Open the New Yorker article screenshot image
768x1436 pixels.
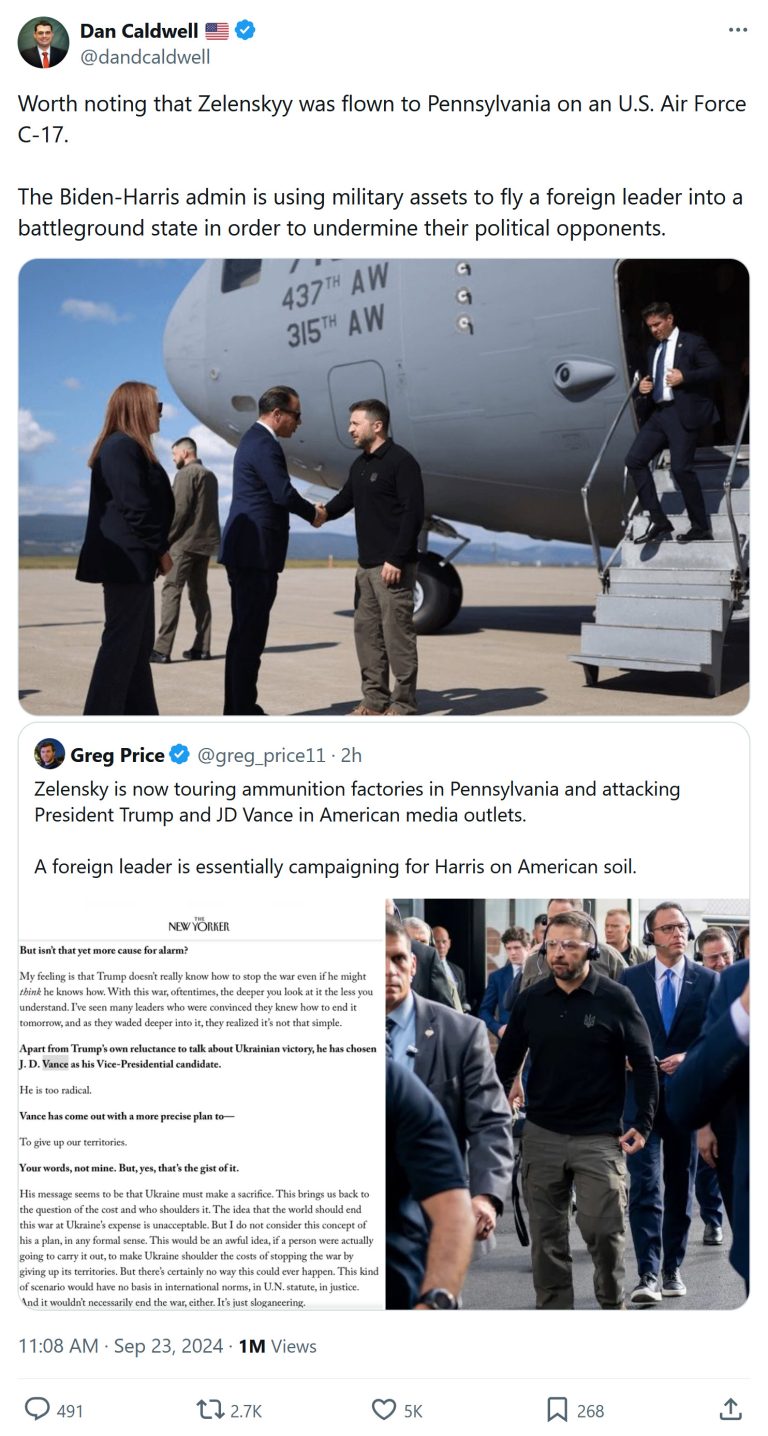[202, 1104]
